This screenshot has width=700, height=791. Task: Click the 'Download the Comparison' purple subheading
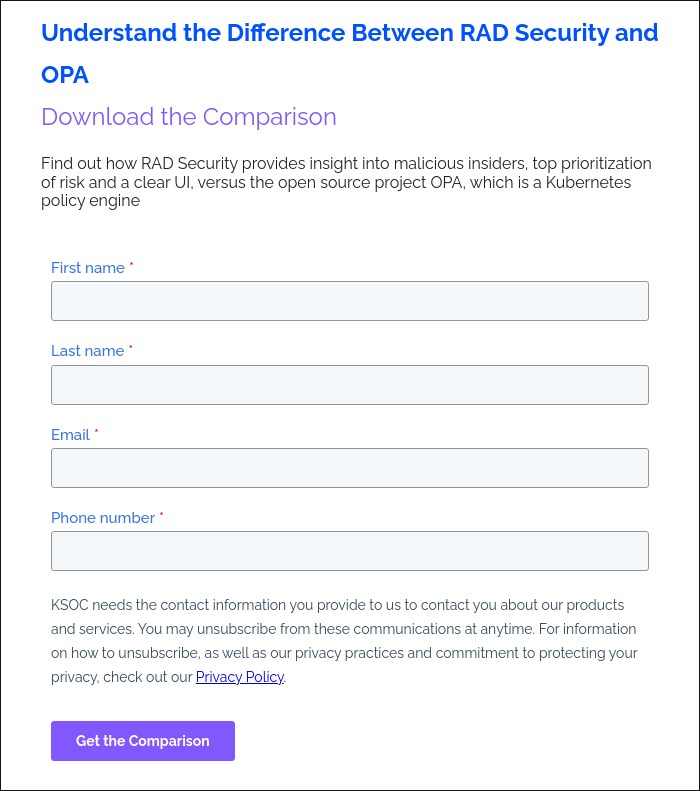tap(189, 117)
